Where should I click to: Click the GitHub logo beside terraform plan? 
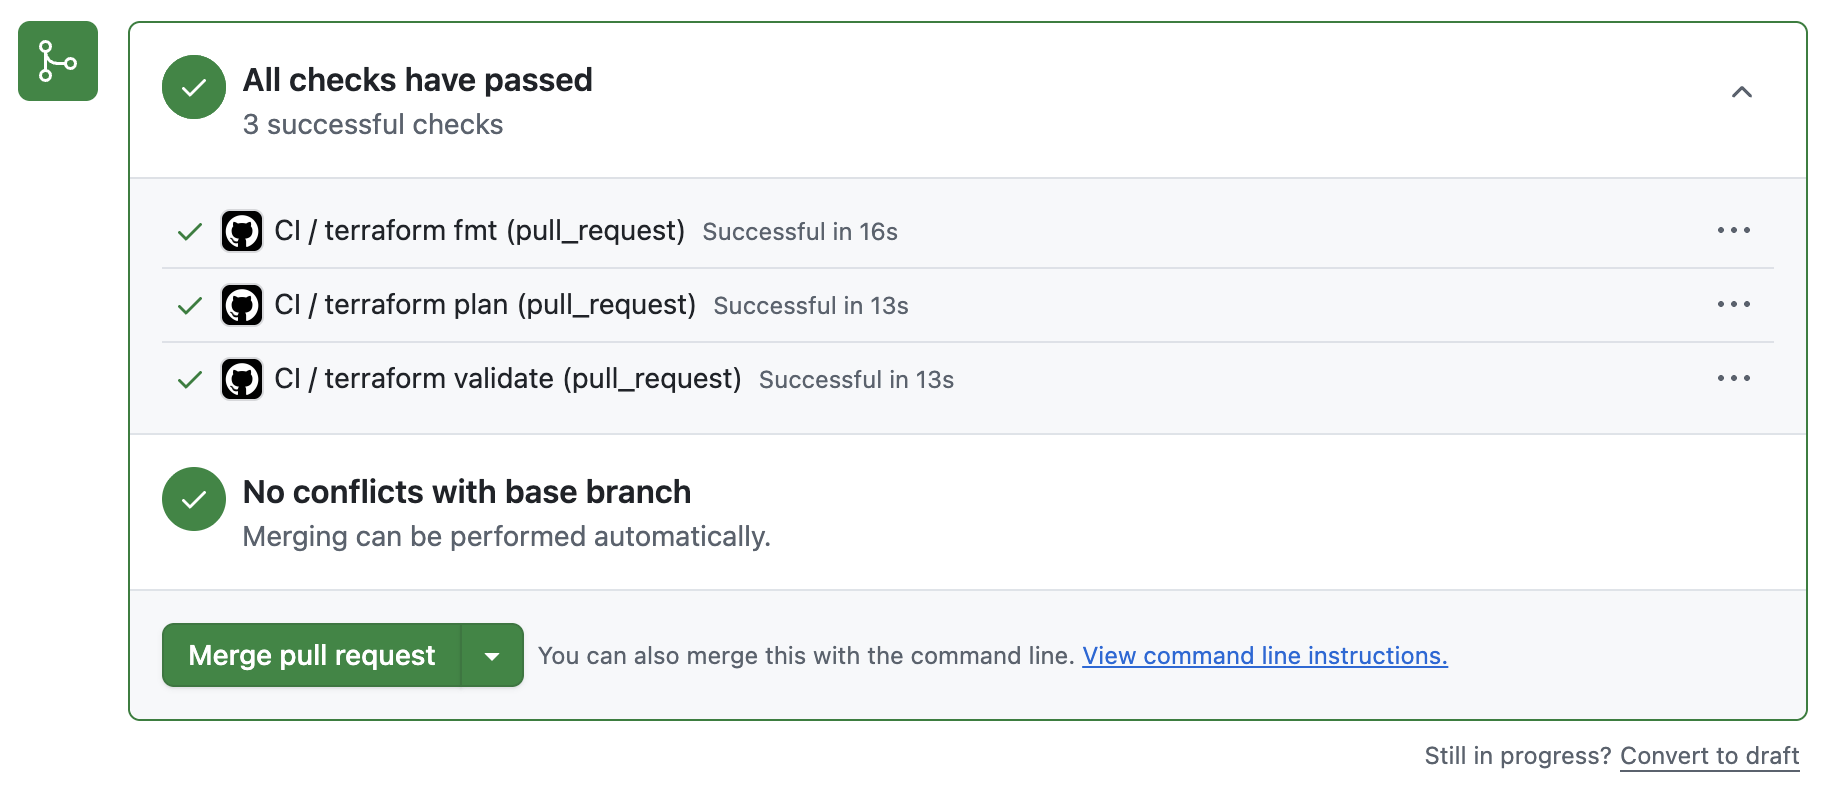coord(242,305)
